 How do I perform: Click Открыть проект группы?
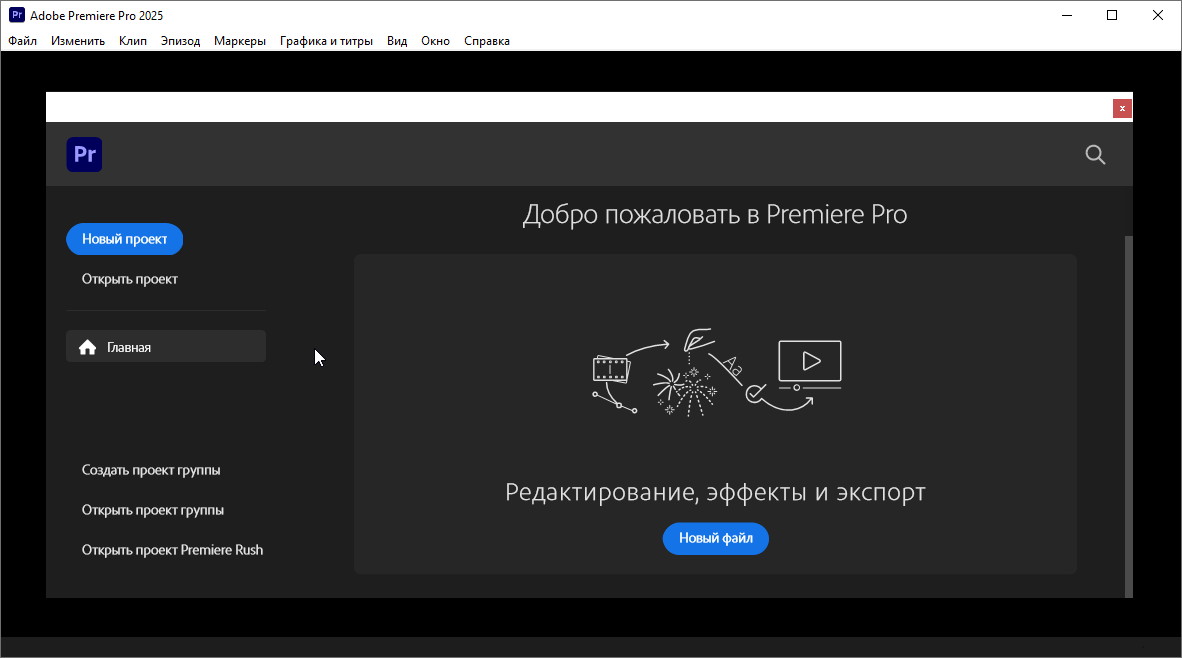click(153, 510)
